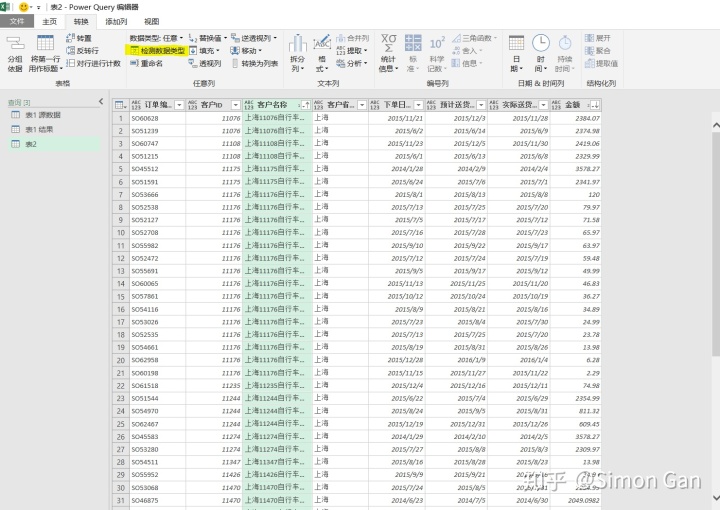Switch to the 转换 (Transform) tab
The height and width of the screenshot is (510, 720).
[x=81, y=22]
